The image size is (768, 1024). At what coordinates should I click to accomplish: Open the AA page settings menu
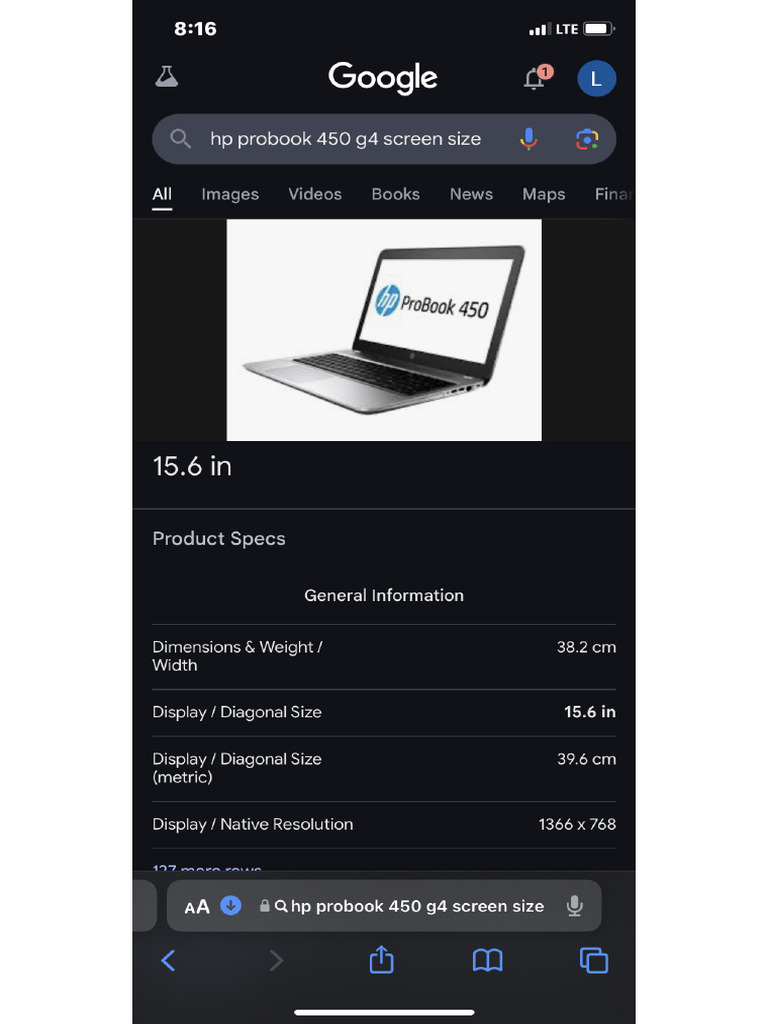coord(197,906)
